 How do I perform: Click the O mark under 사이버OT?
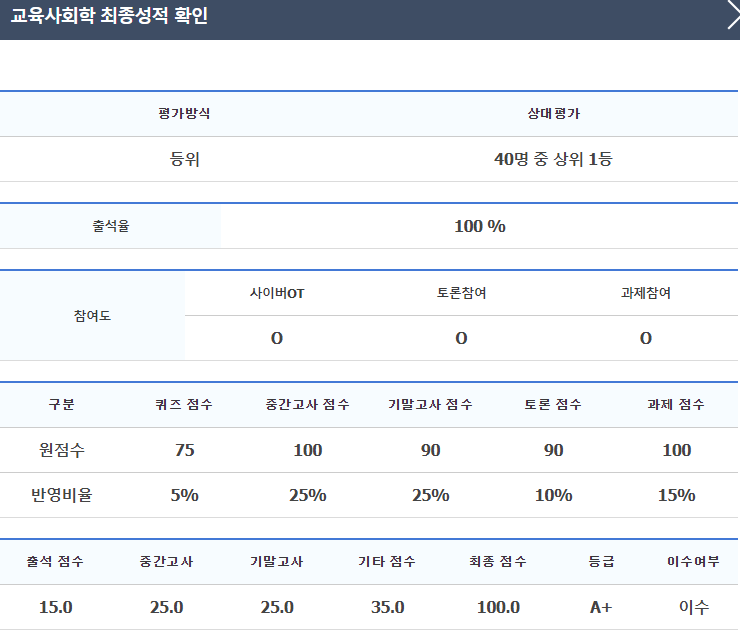click(277, 338)
